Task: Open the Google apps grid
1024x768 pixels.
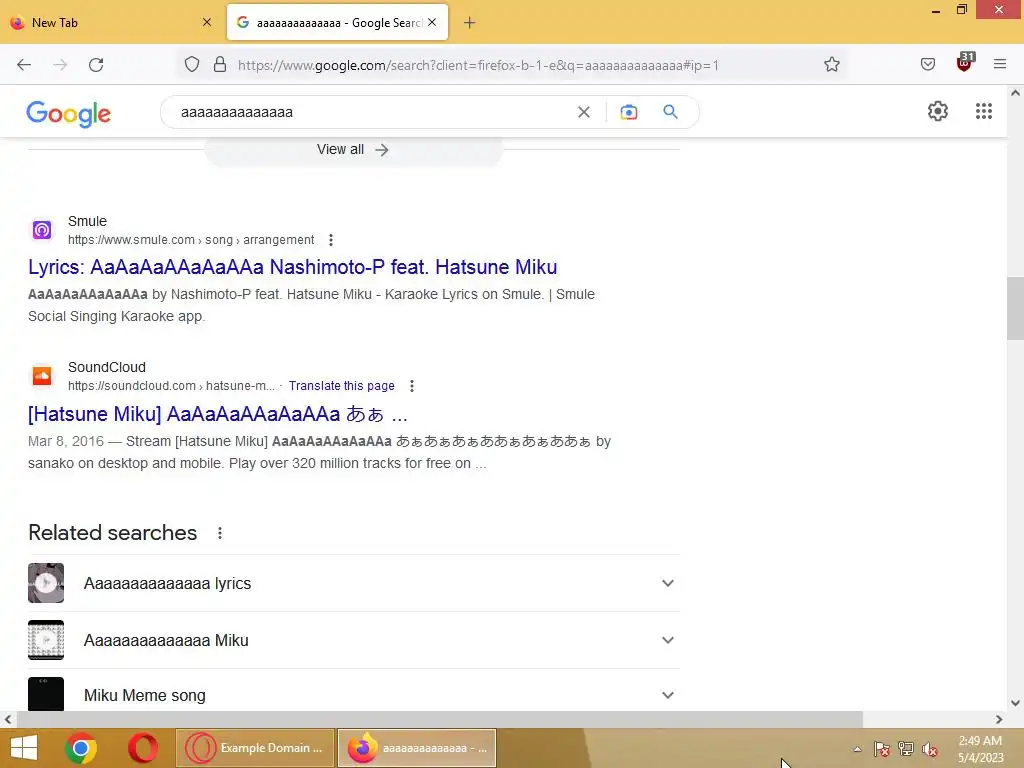Action: [x=984, y=111]
